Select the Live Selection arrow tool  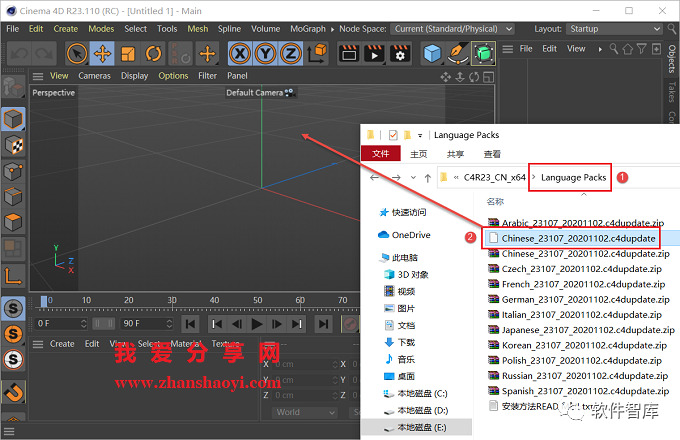pos(77,54)
